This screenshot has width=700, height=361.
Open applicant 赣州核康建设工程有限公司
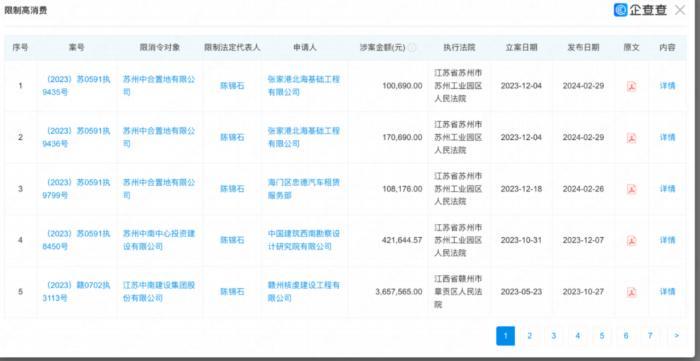tap(304, 292)
